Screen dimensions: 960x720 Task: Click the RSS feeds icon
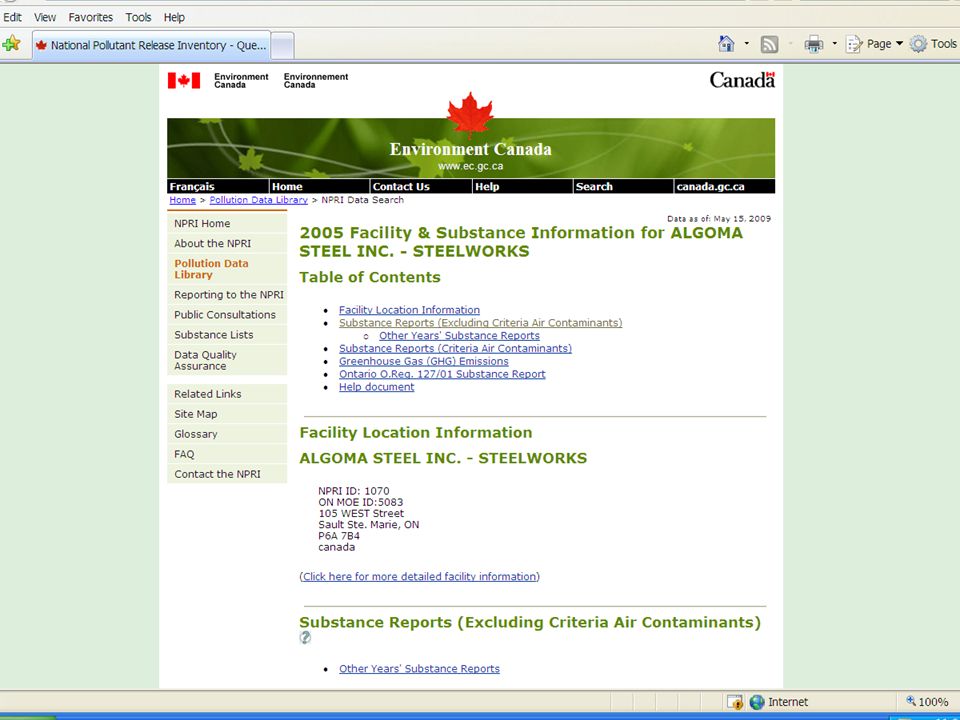(769, 44)
